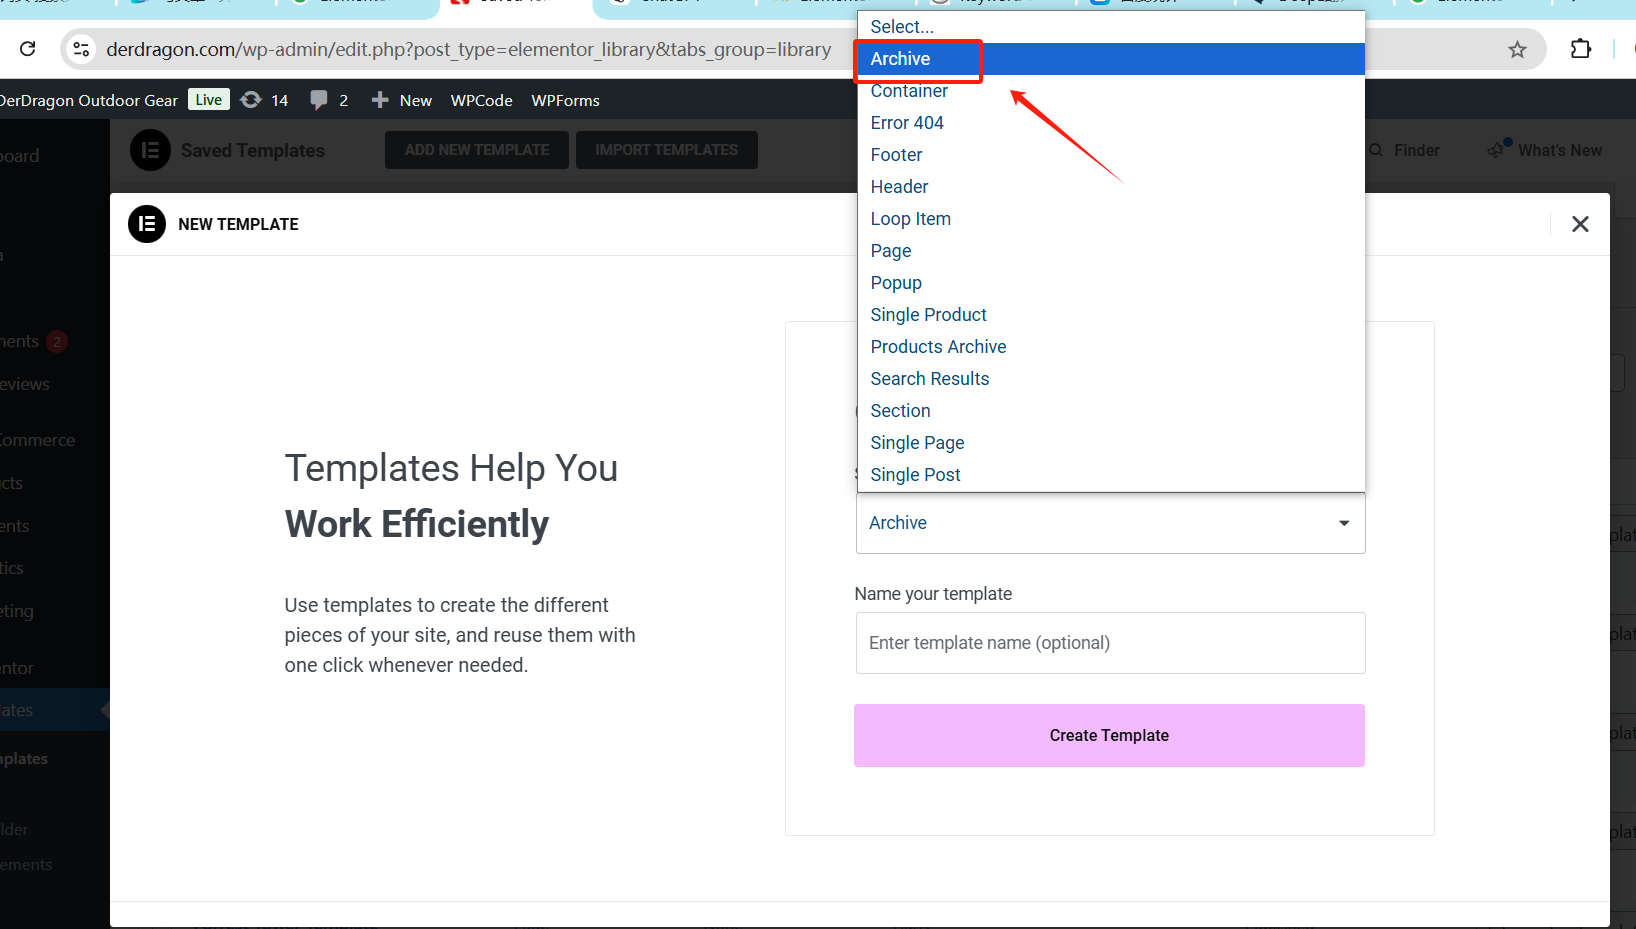Click the ADD NEW TEMPLATE button
This screenshot has height=929, width=1636.
click(477, 150)
